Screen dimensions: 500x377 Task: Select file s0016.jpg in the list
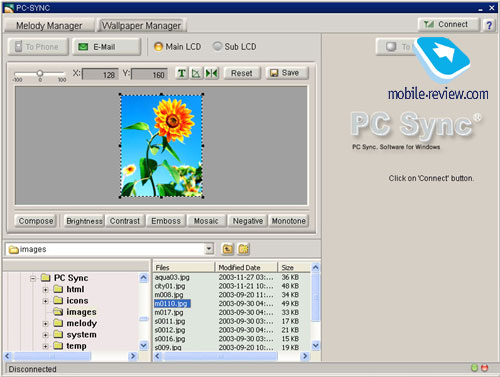click(170, 339)
